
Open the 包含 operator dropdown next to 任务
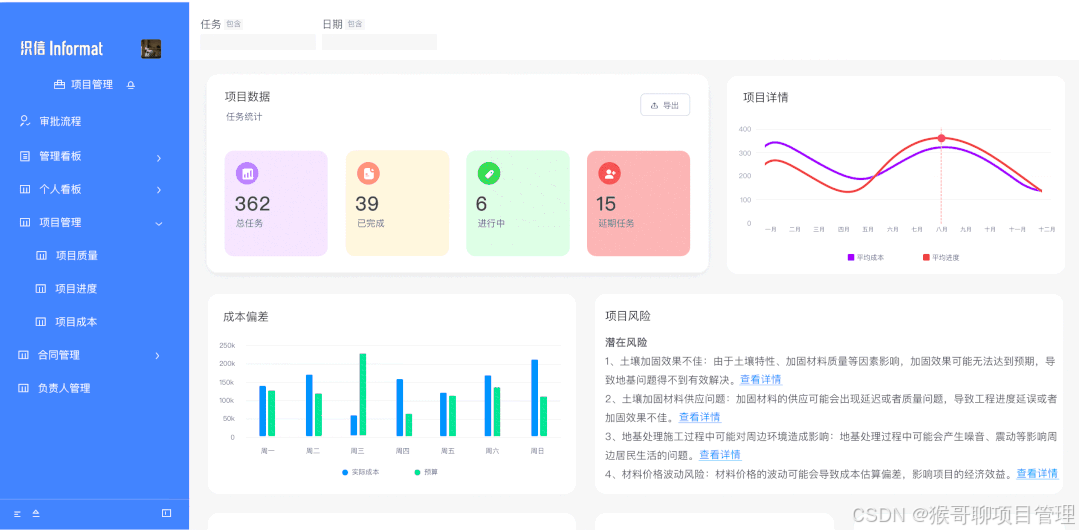coord(233,24)
